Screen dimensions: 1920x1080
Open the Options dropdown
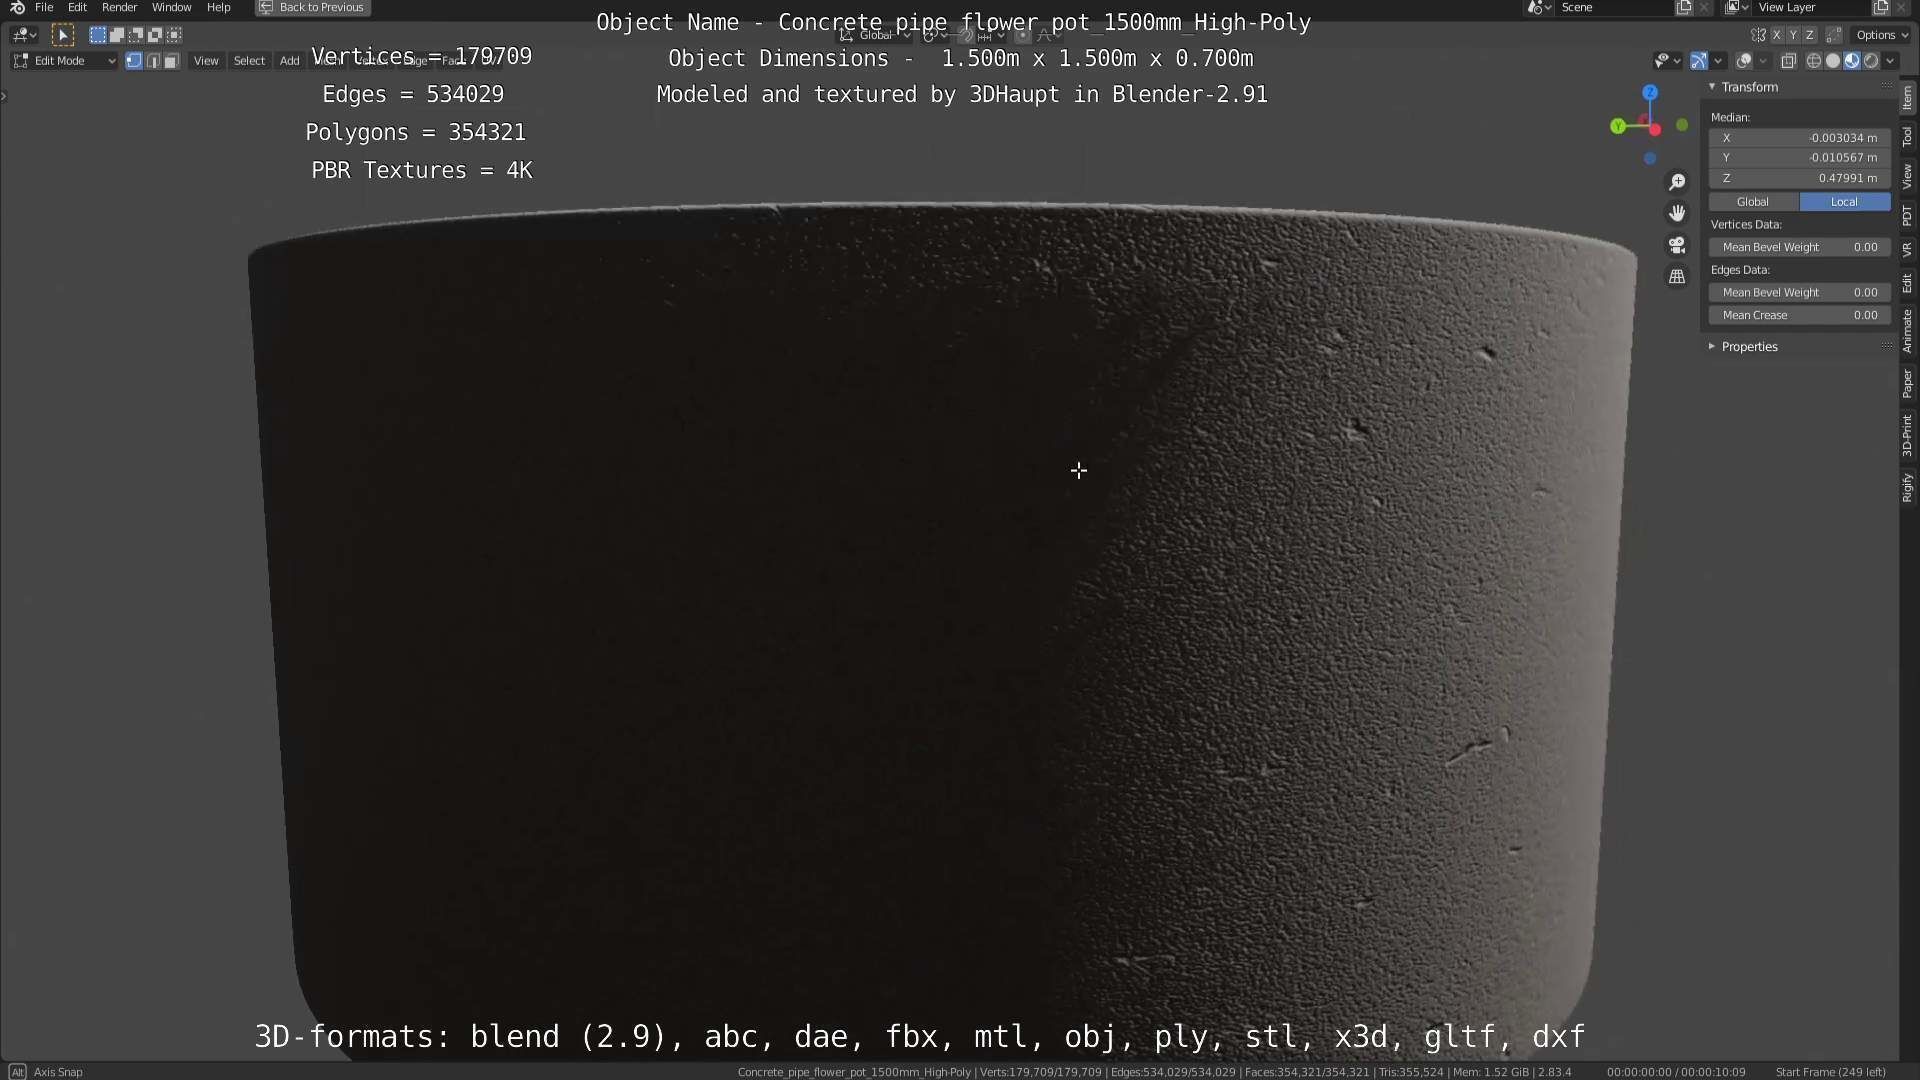click(1882, 35)
